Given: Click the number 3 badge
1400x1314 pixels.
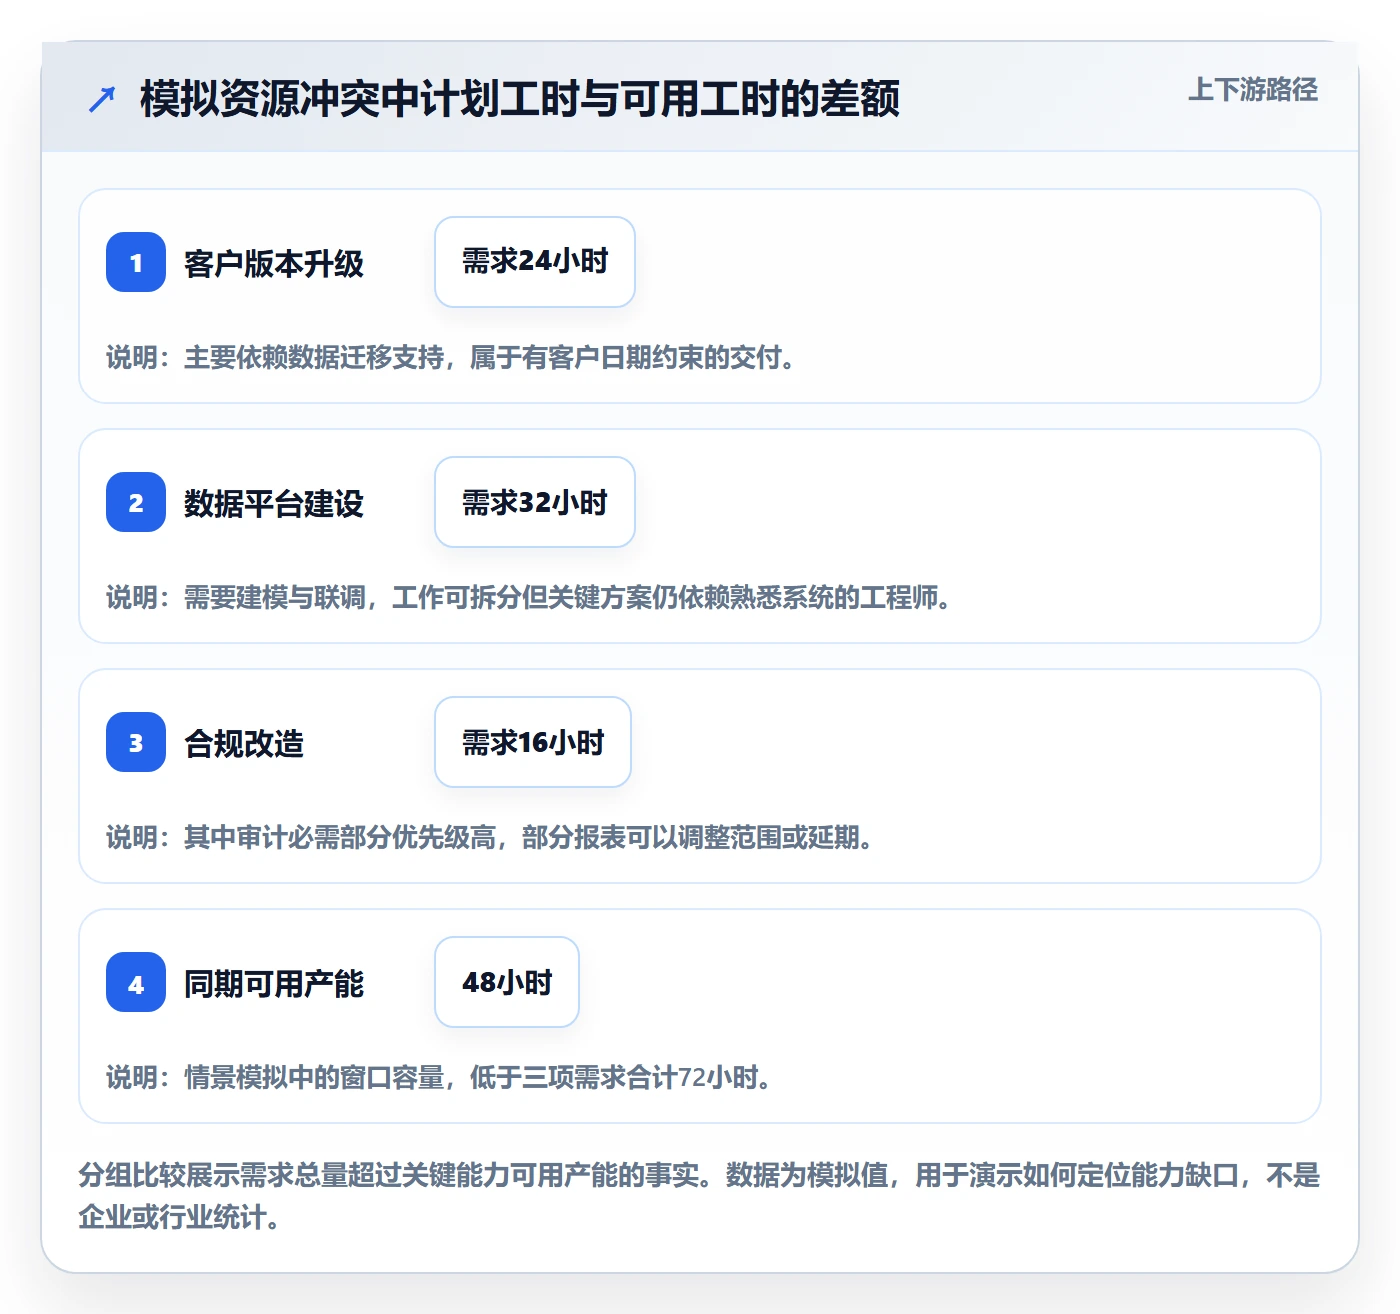Looking at the screenshot, I should 136,742.
